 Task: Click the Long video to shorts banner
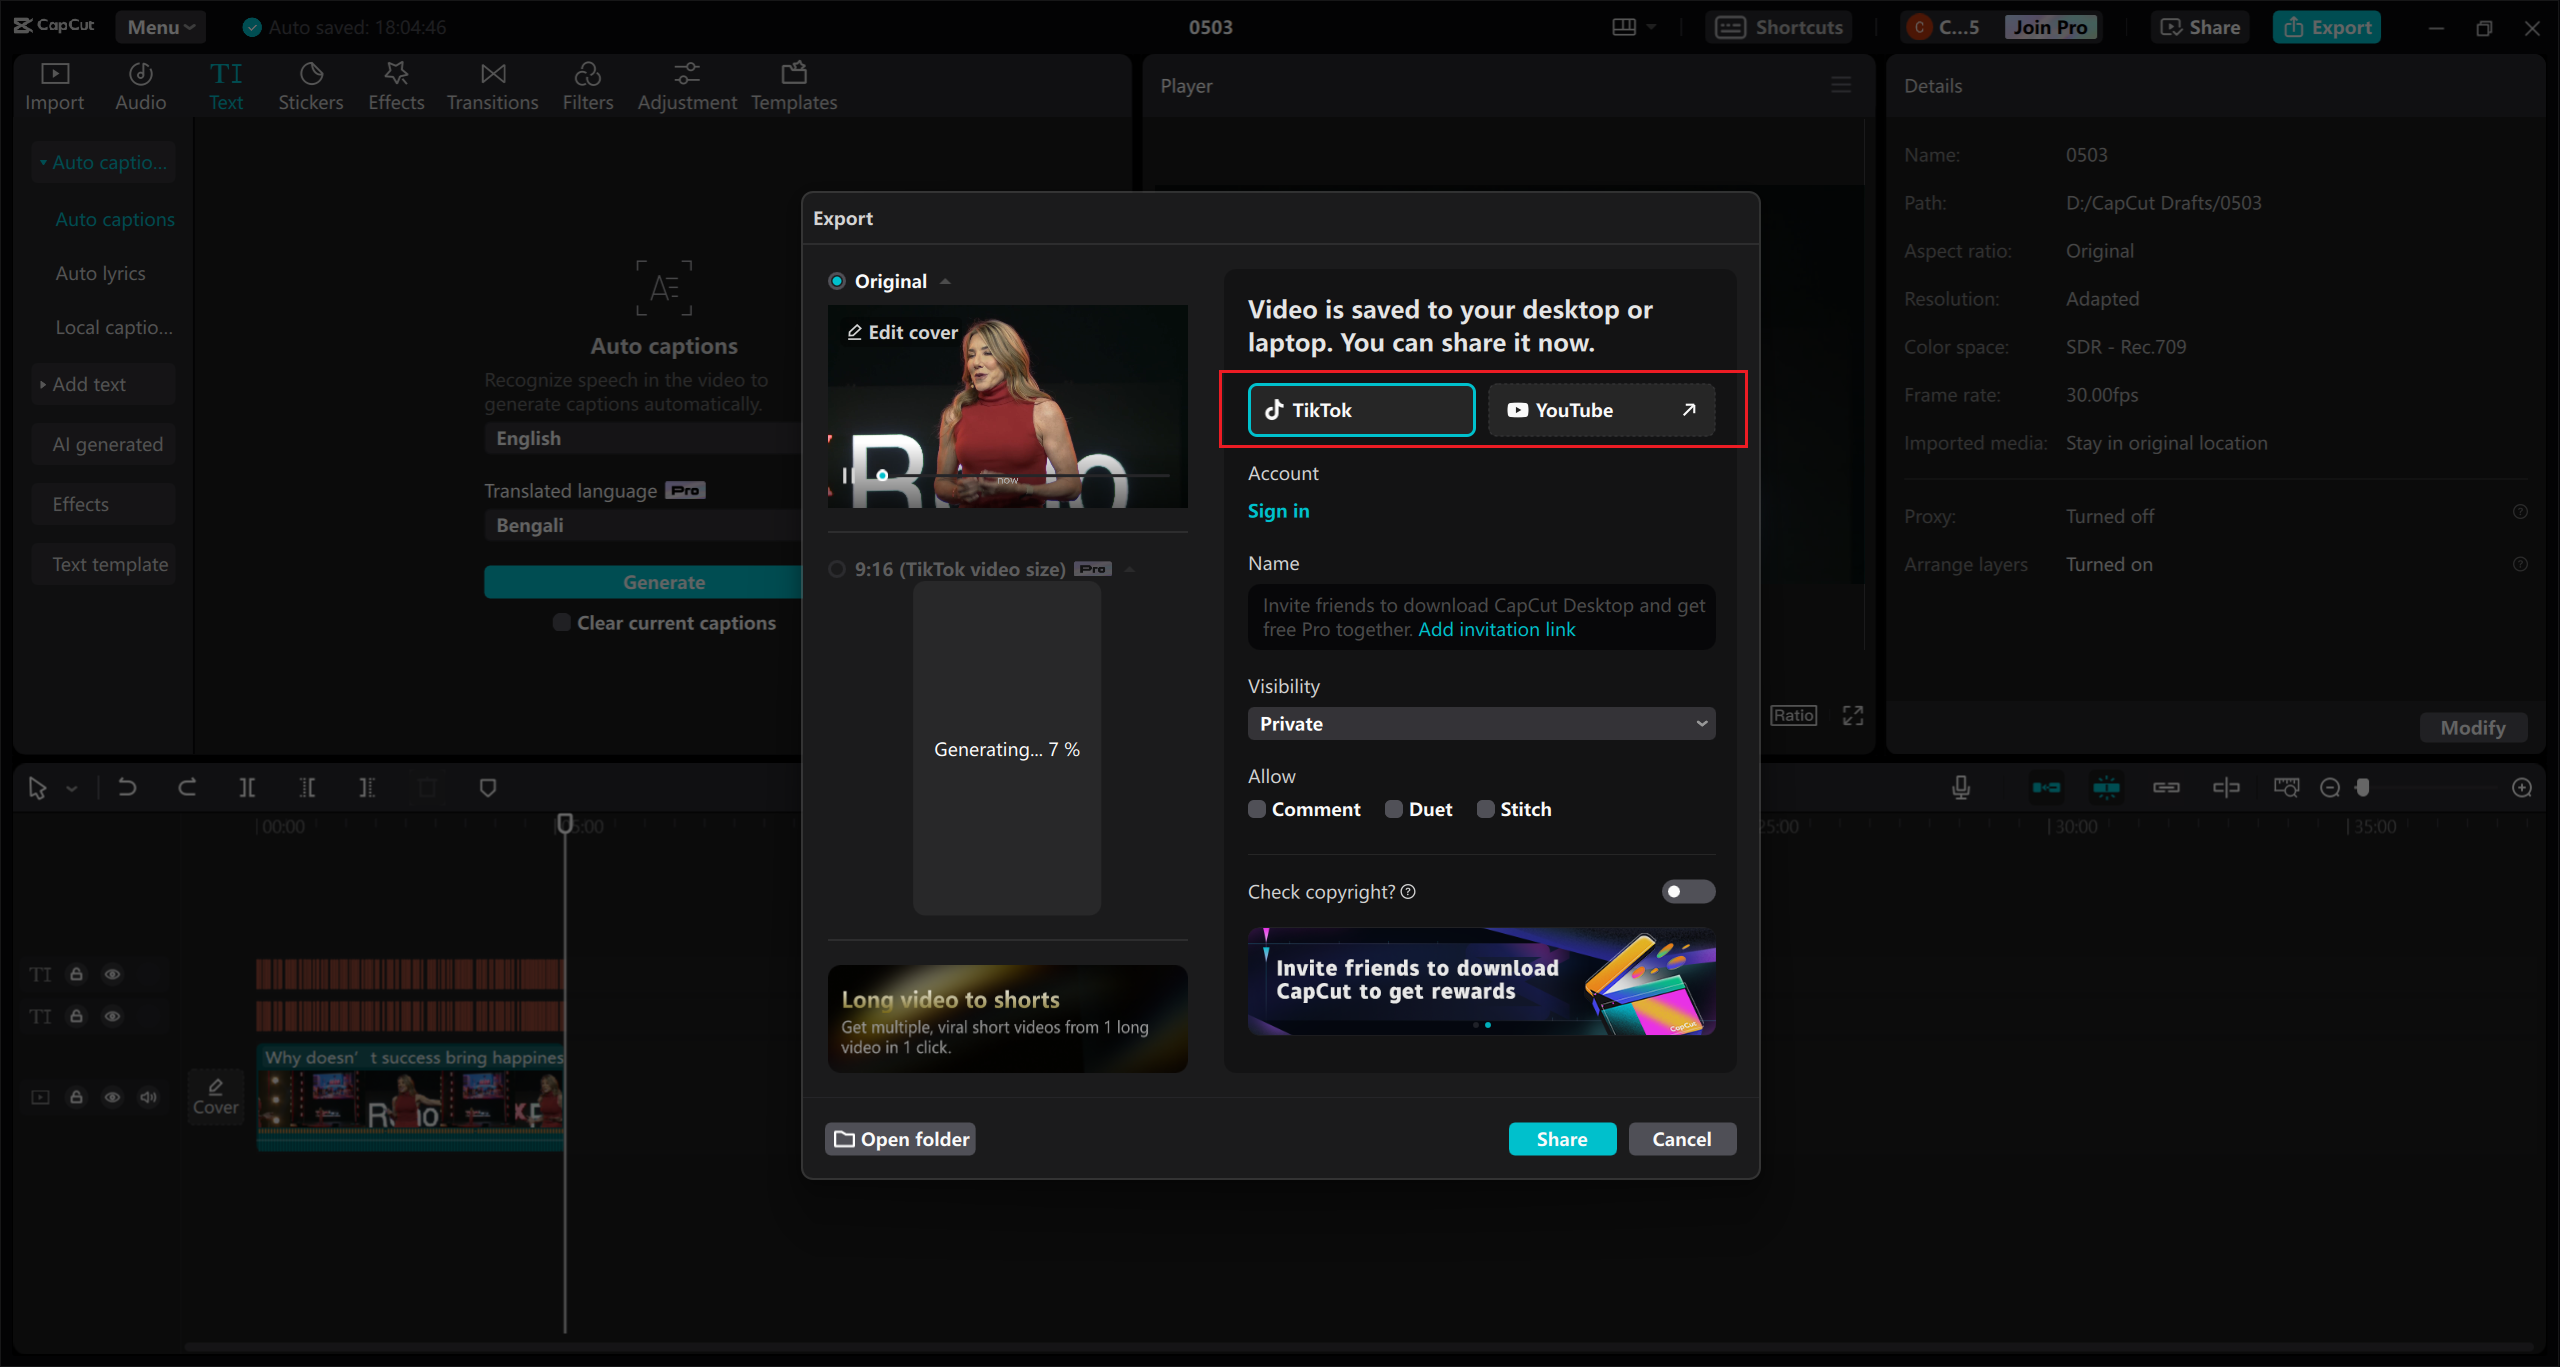tap(1007, 1019)
